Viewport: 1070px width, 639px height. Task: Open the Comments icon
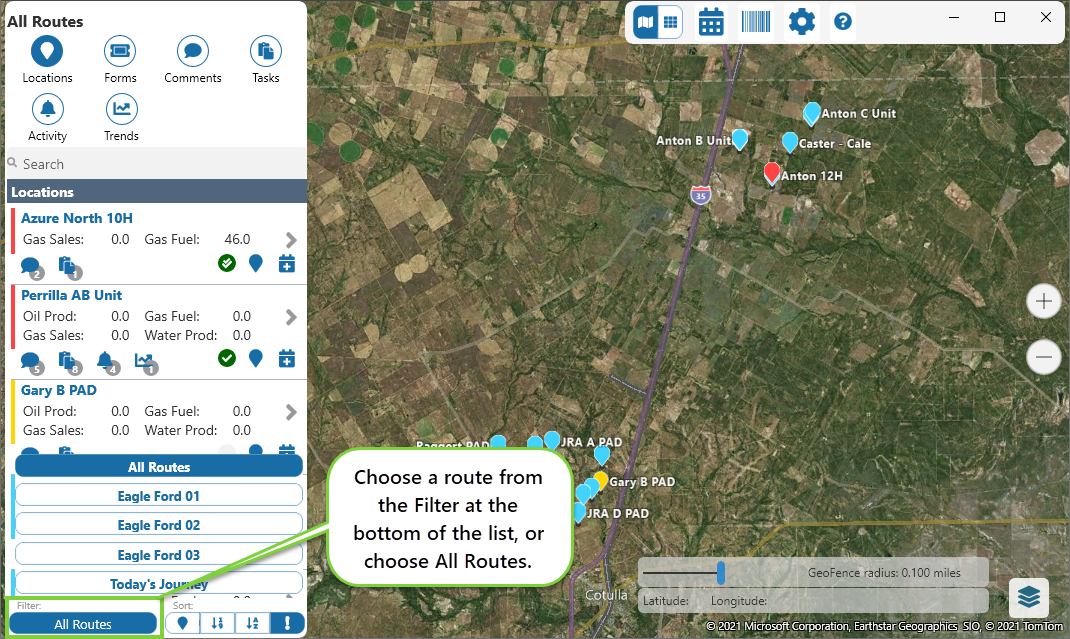192,51
